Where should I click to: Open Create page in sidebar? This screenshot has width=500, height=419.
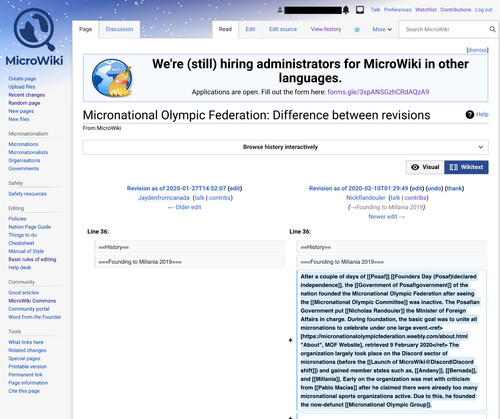[22, 79]
